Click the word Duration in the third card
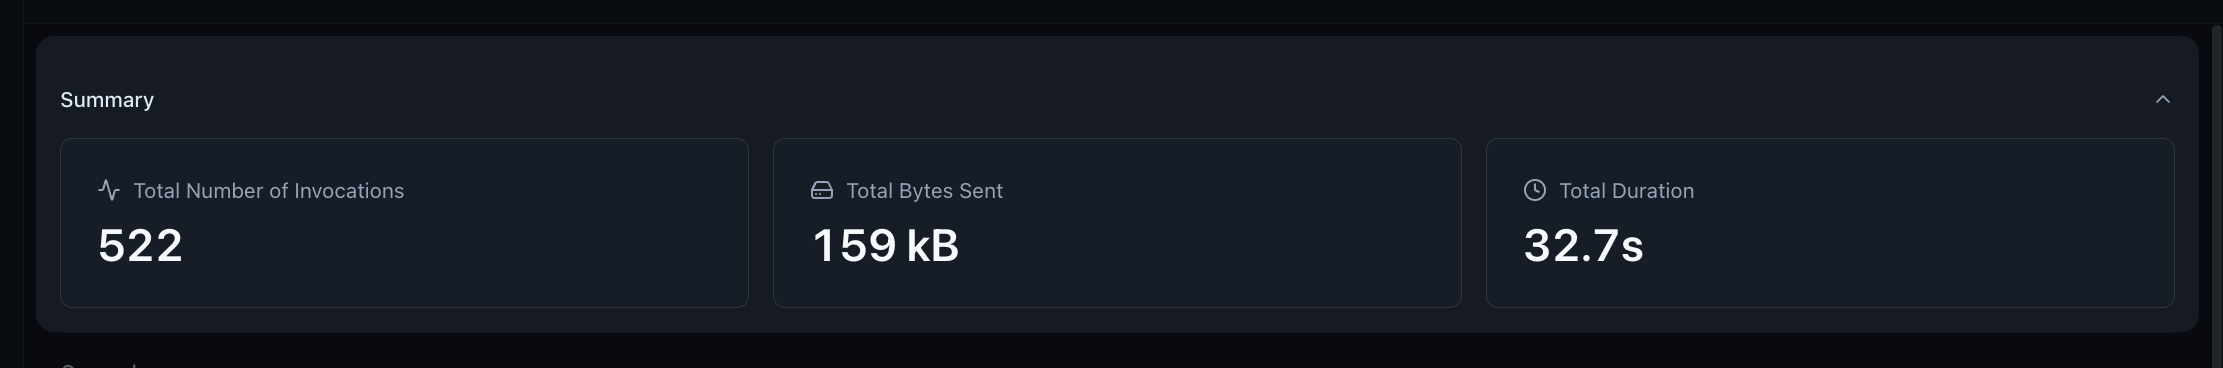 (x=1655, y=191)
